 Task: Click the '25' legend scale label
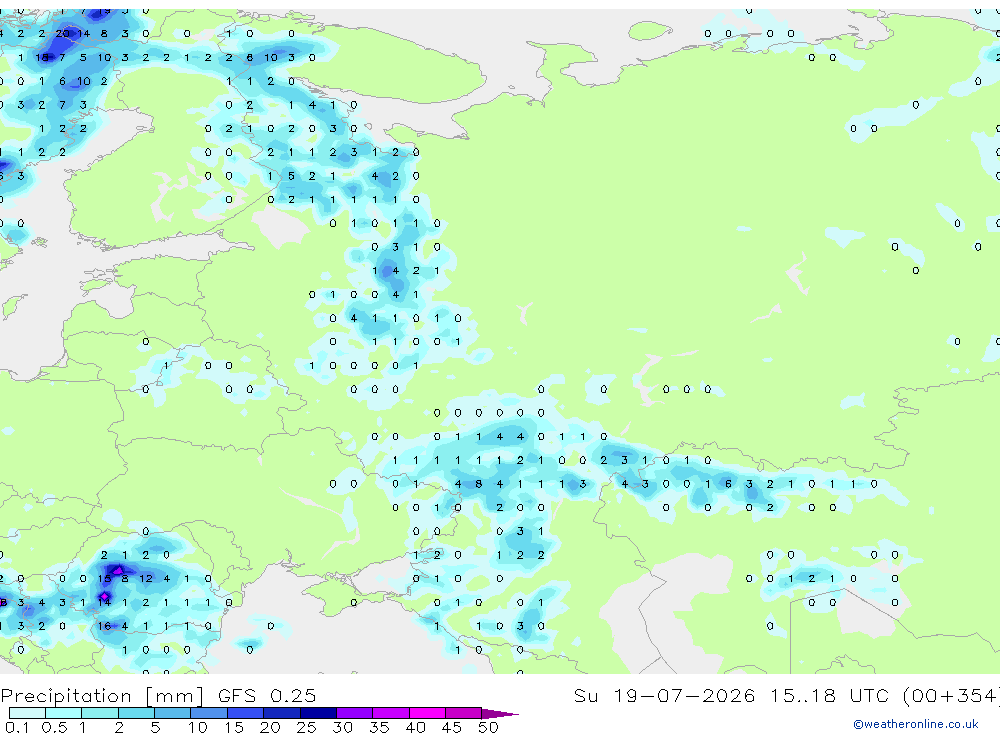[x=305, y=727]
